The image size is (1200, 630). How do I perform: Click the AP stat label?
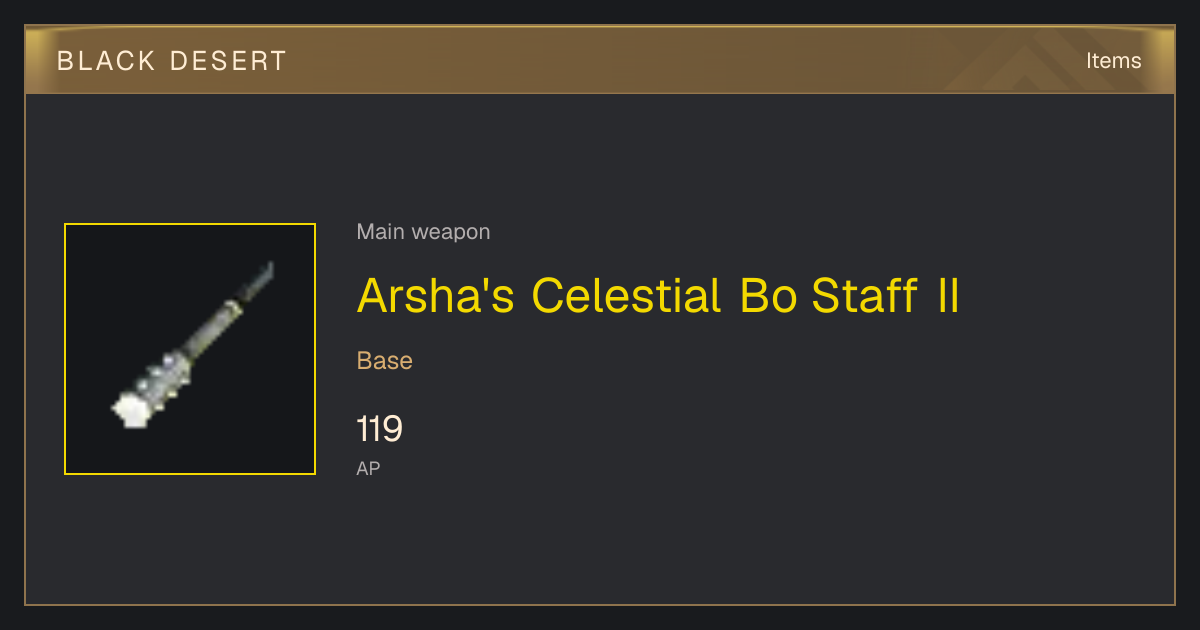368,468
